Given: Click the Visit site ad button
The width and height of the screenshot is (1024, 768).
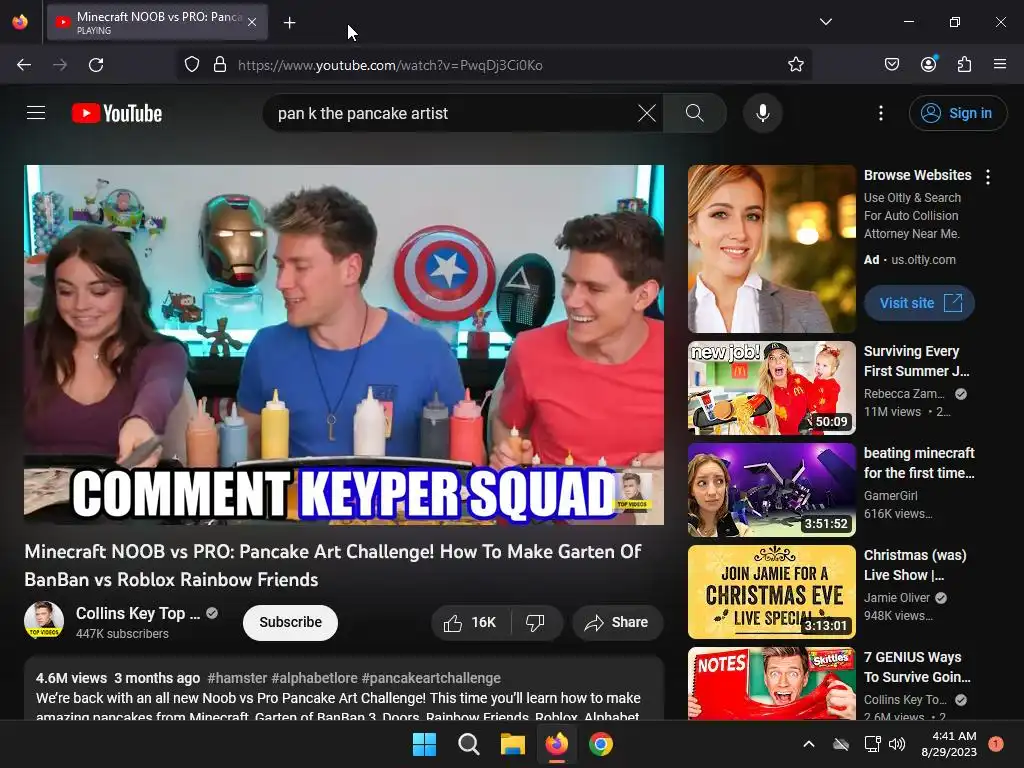Looking at the screenshot, I should (x=920, y=303).
